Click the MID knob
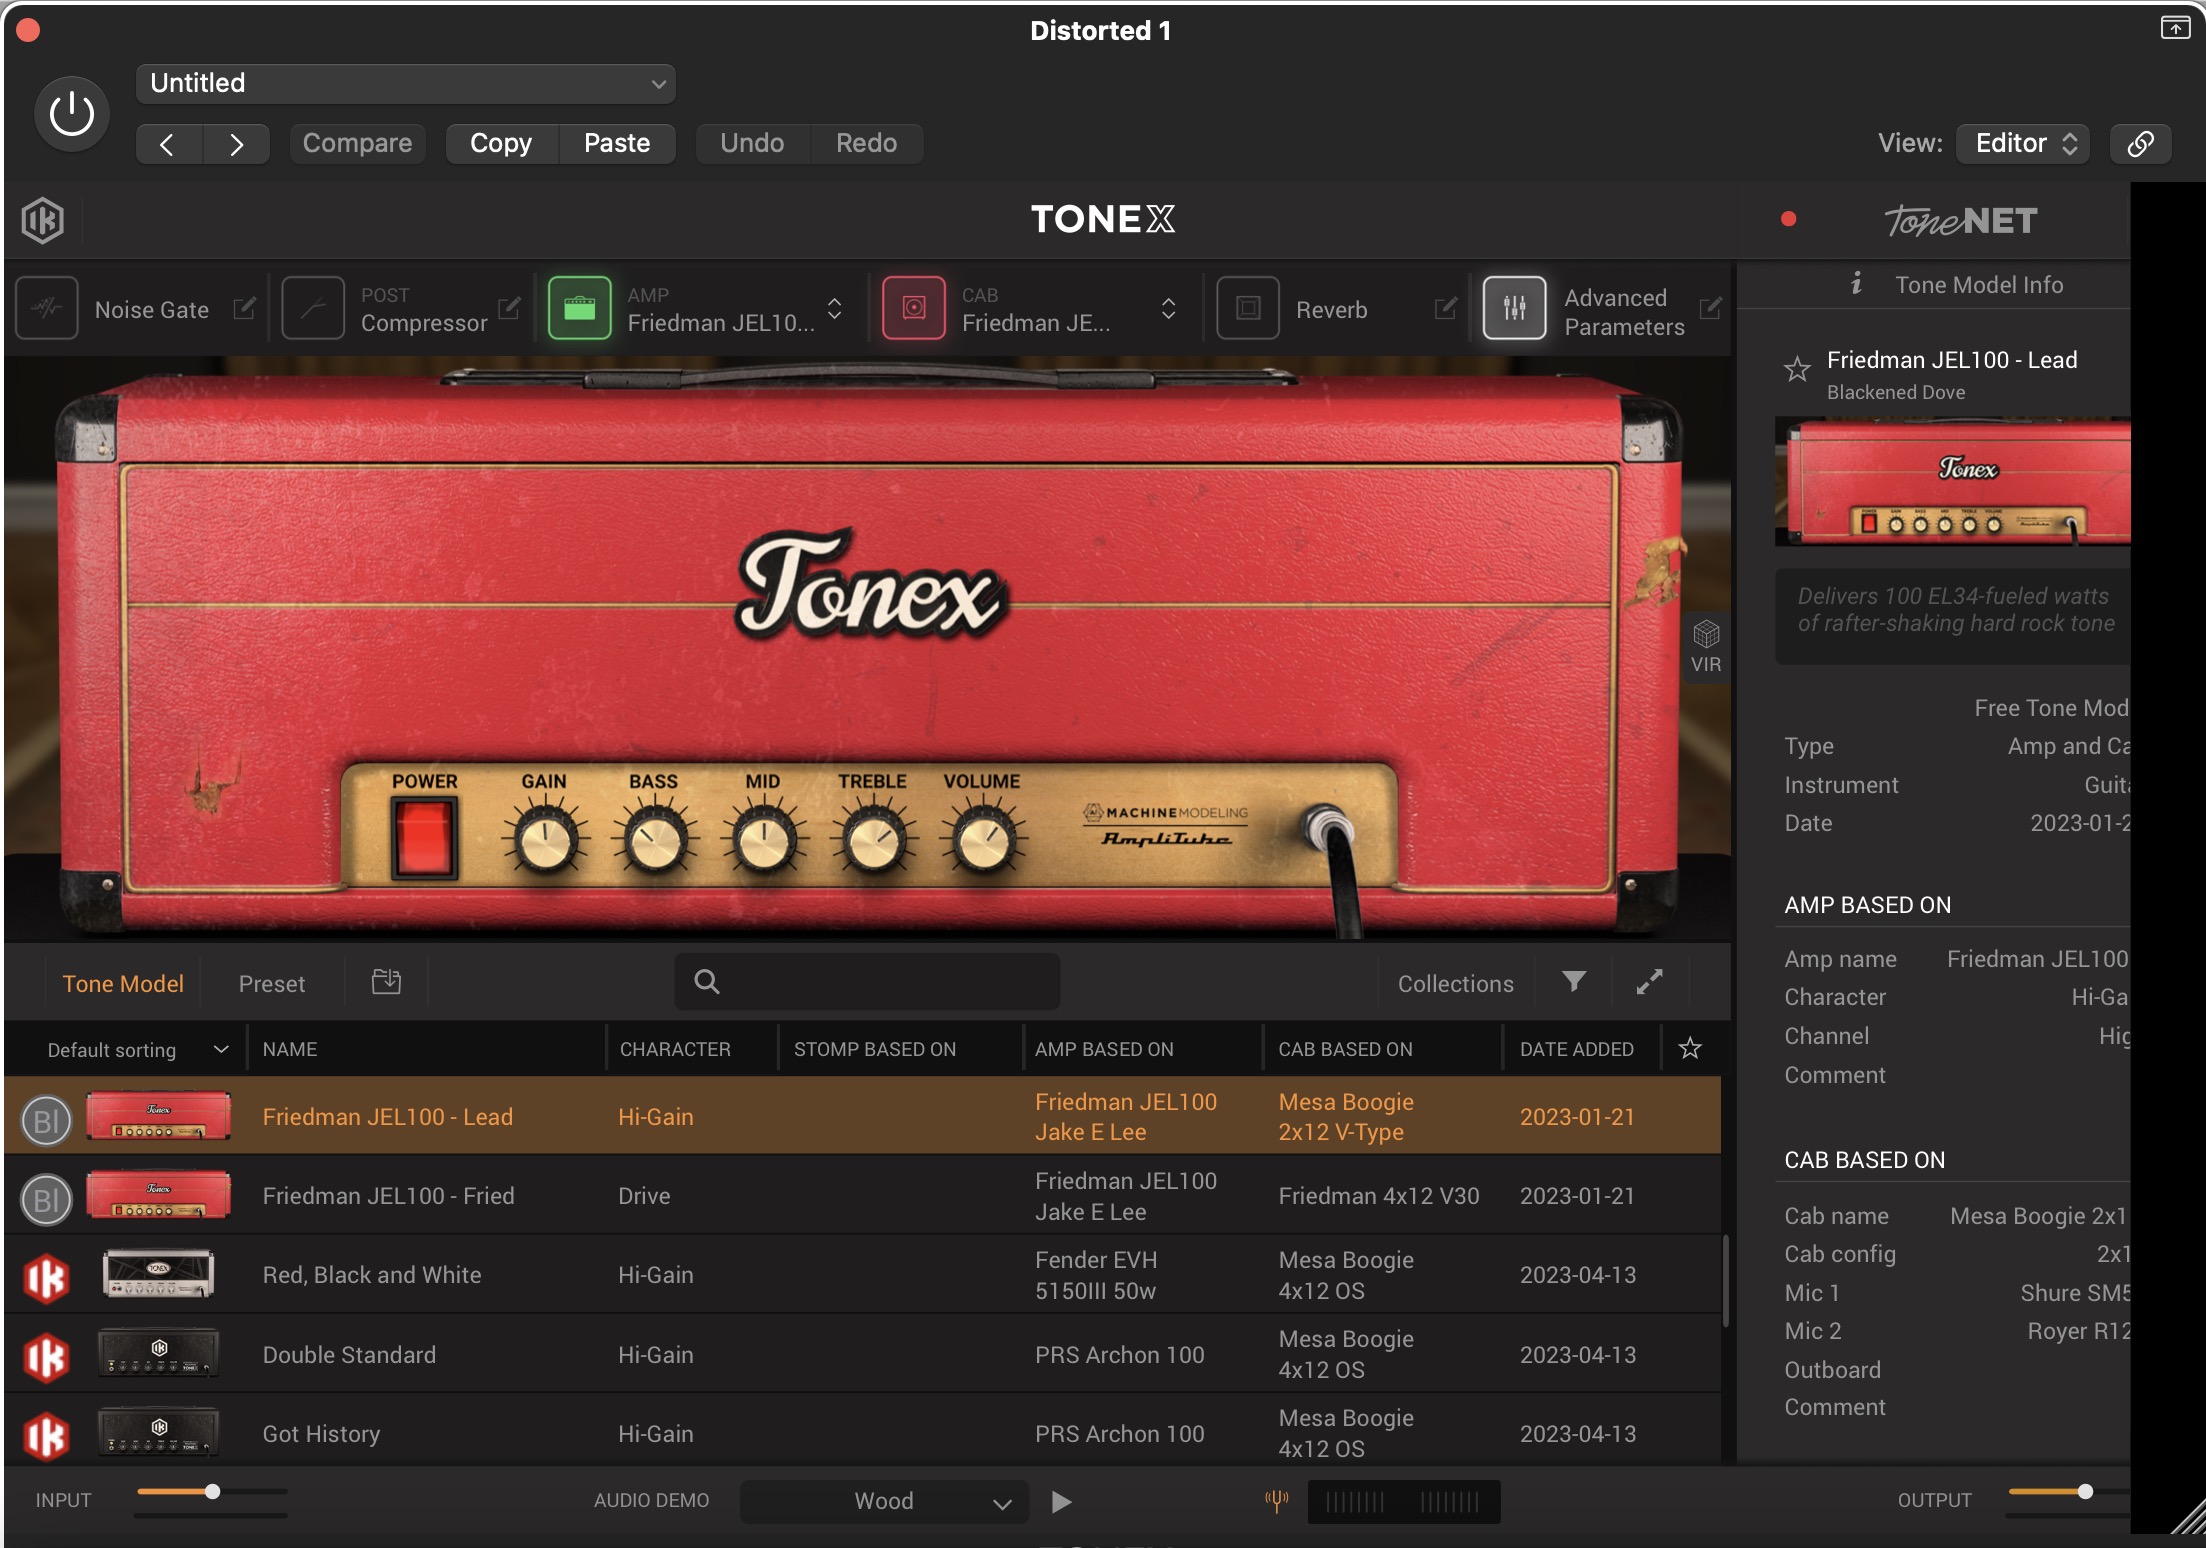Screen dimensions: 2206x1548 point(764,840)
